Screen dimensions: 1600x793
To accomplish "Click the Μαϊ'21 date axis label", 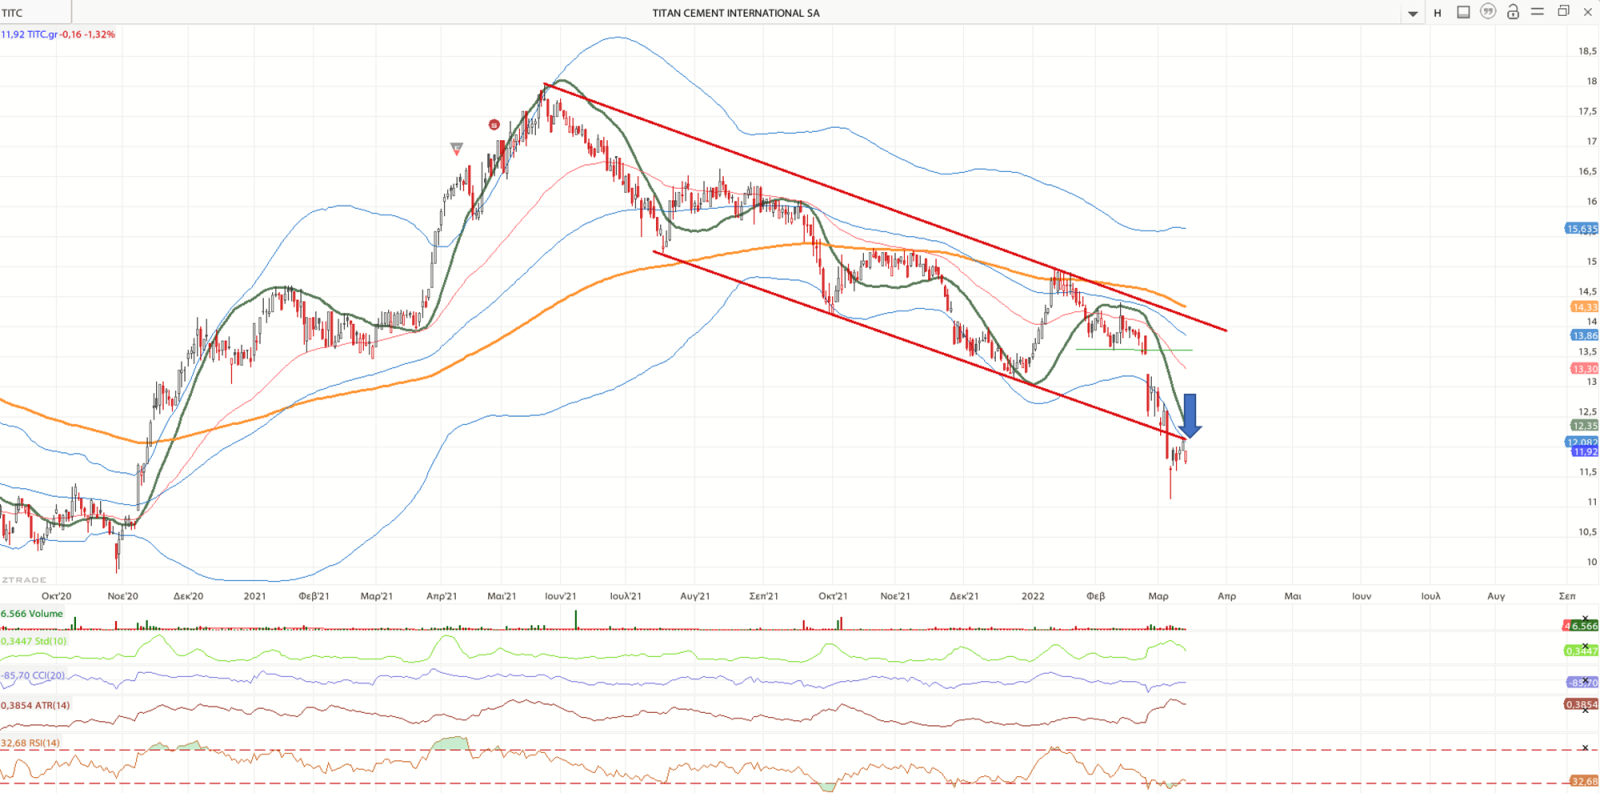I will (502, 596).
